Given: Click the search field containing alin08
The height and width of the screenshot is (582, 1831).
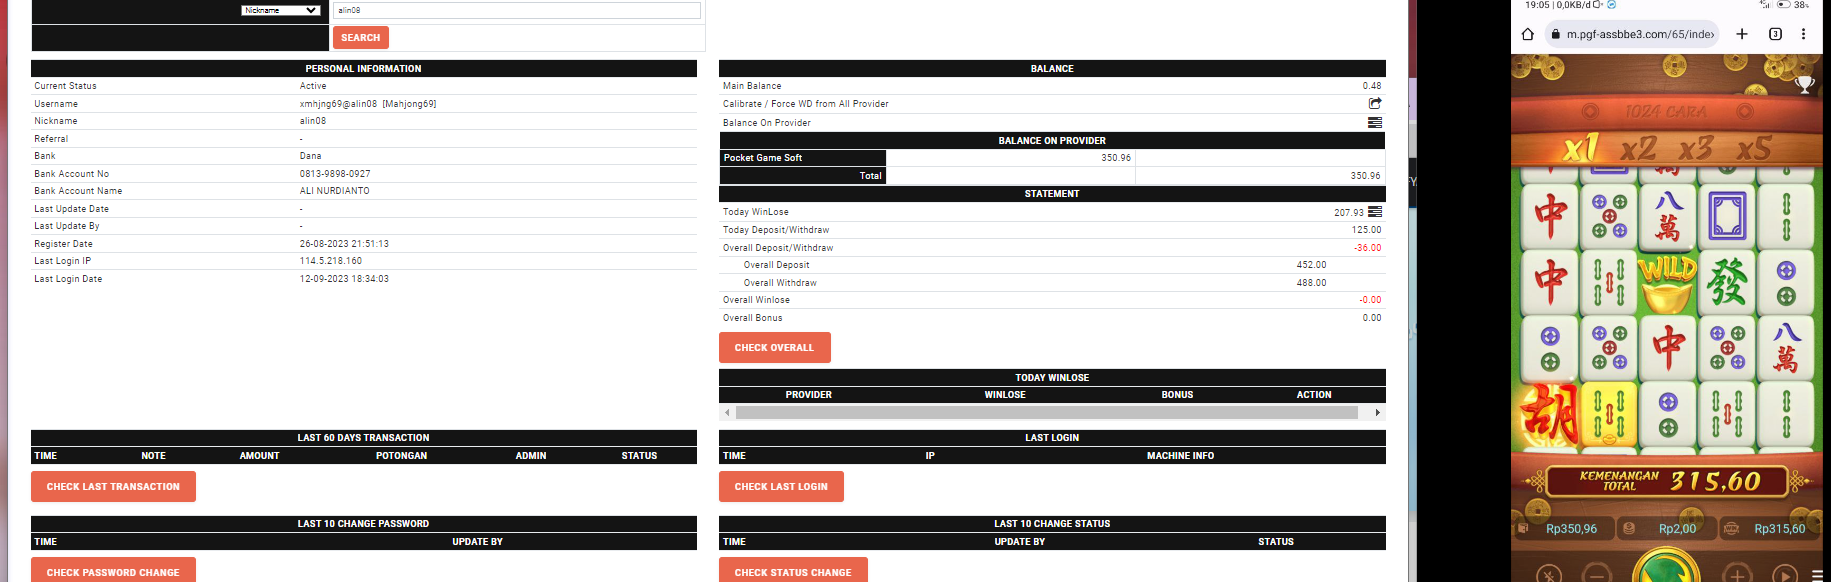Looking at the screenshot, I should pos(517,10).
